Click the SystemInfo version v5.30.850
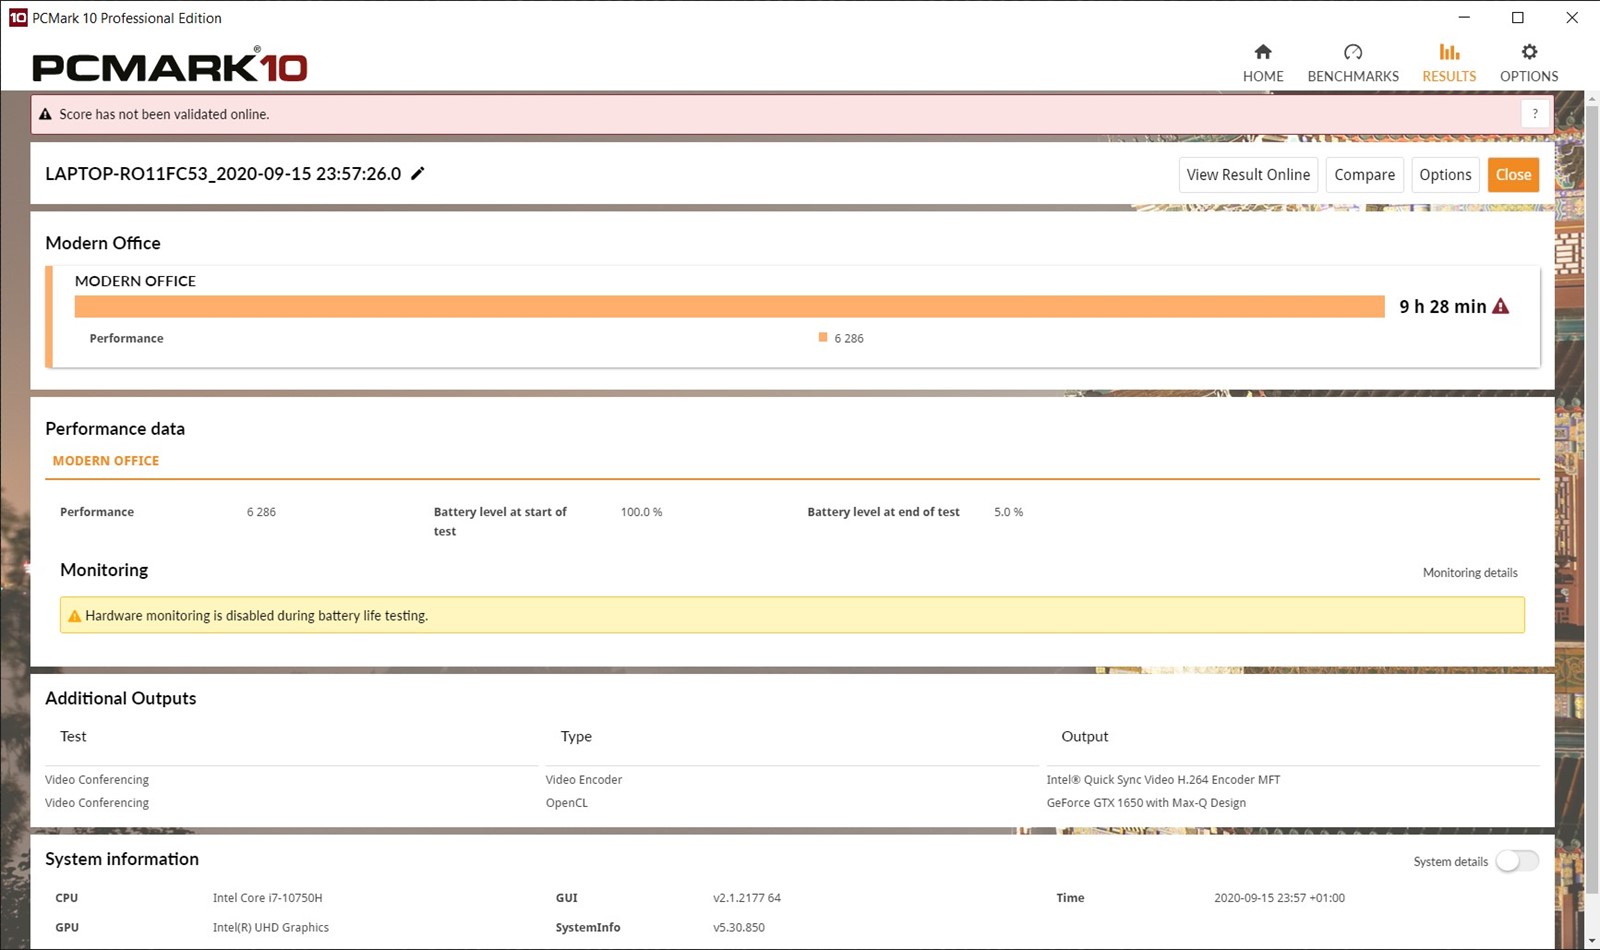Image resolution: width=1600 pixels, height=950 pixels. point(739,928)
